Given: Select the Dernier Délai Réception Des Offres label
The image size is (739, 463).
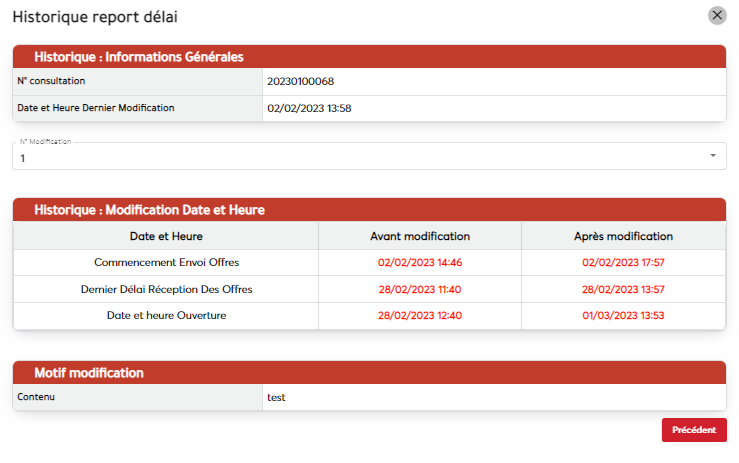Looking at the screenshot, I should point(166,289).
